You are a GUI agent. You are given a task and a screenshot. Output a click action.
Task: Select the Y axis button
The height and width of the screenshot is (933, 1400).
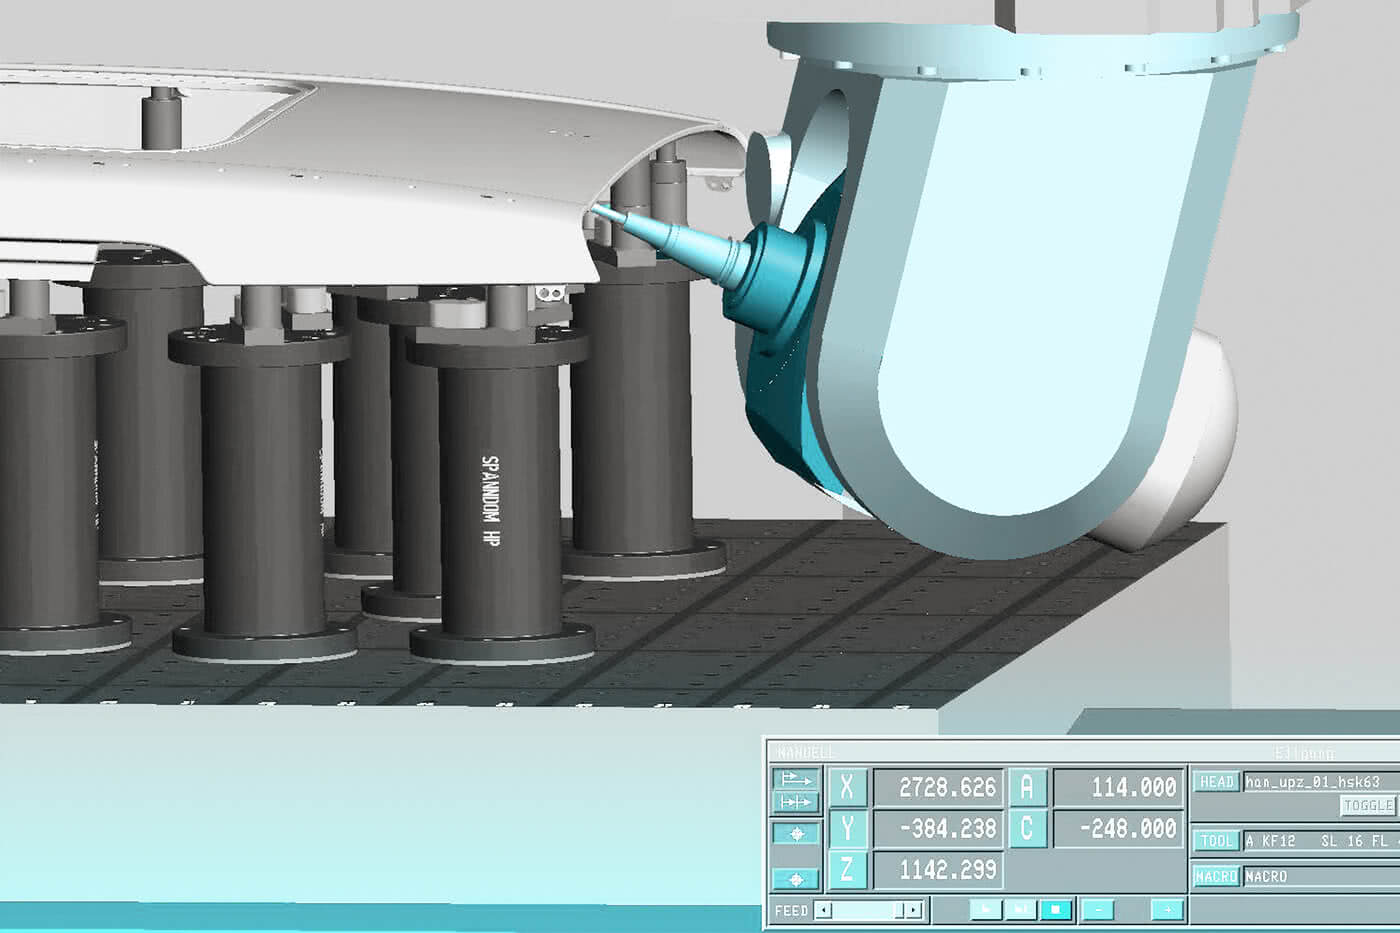point(847,829)
